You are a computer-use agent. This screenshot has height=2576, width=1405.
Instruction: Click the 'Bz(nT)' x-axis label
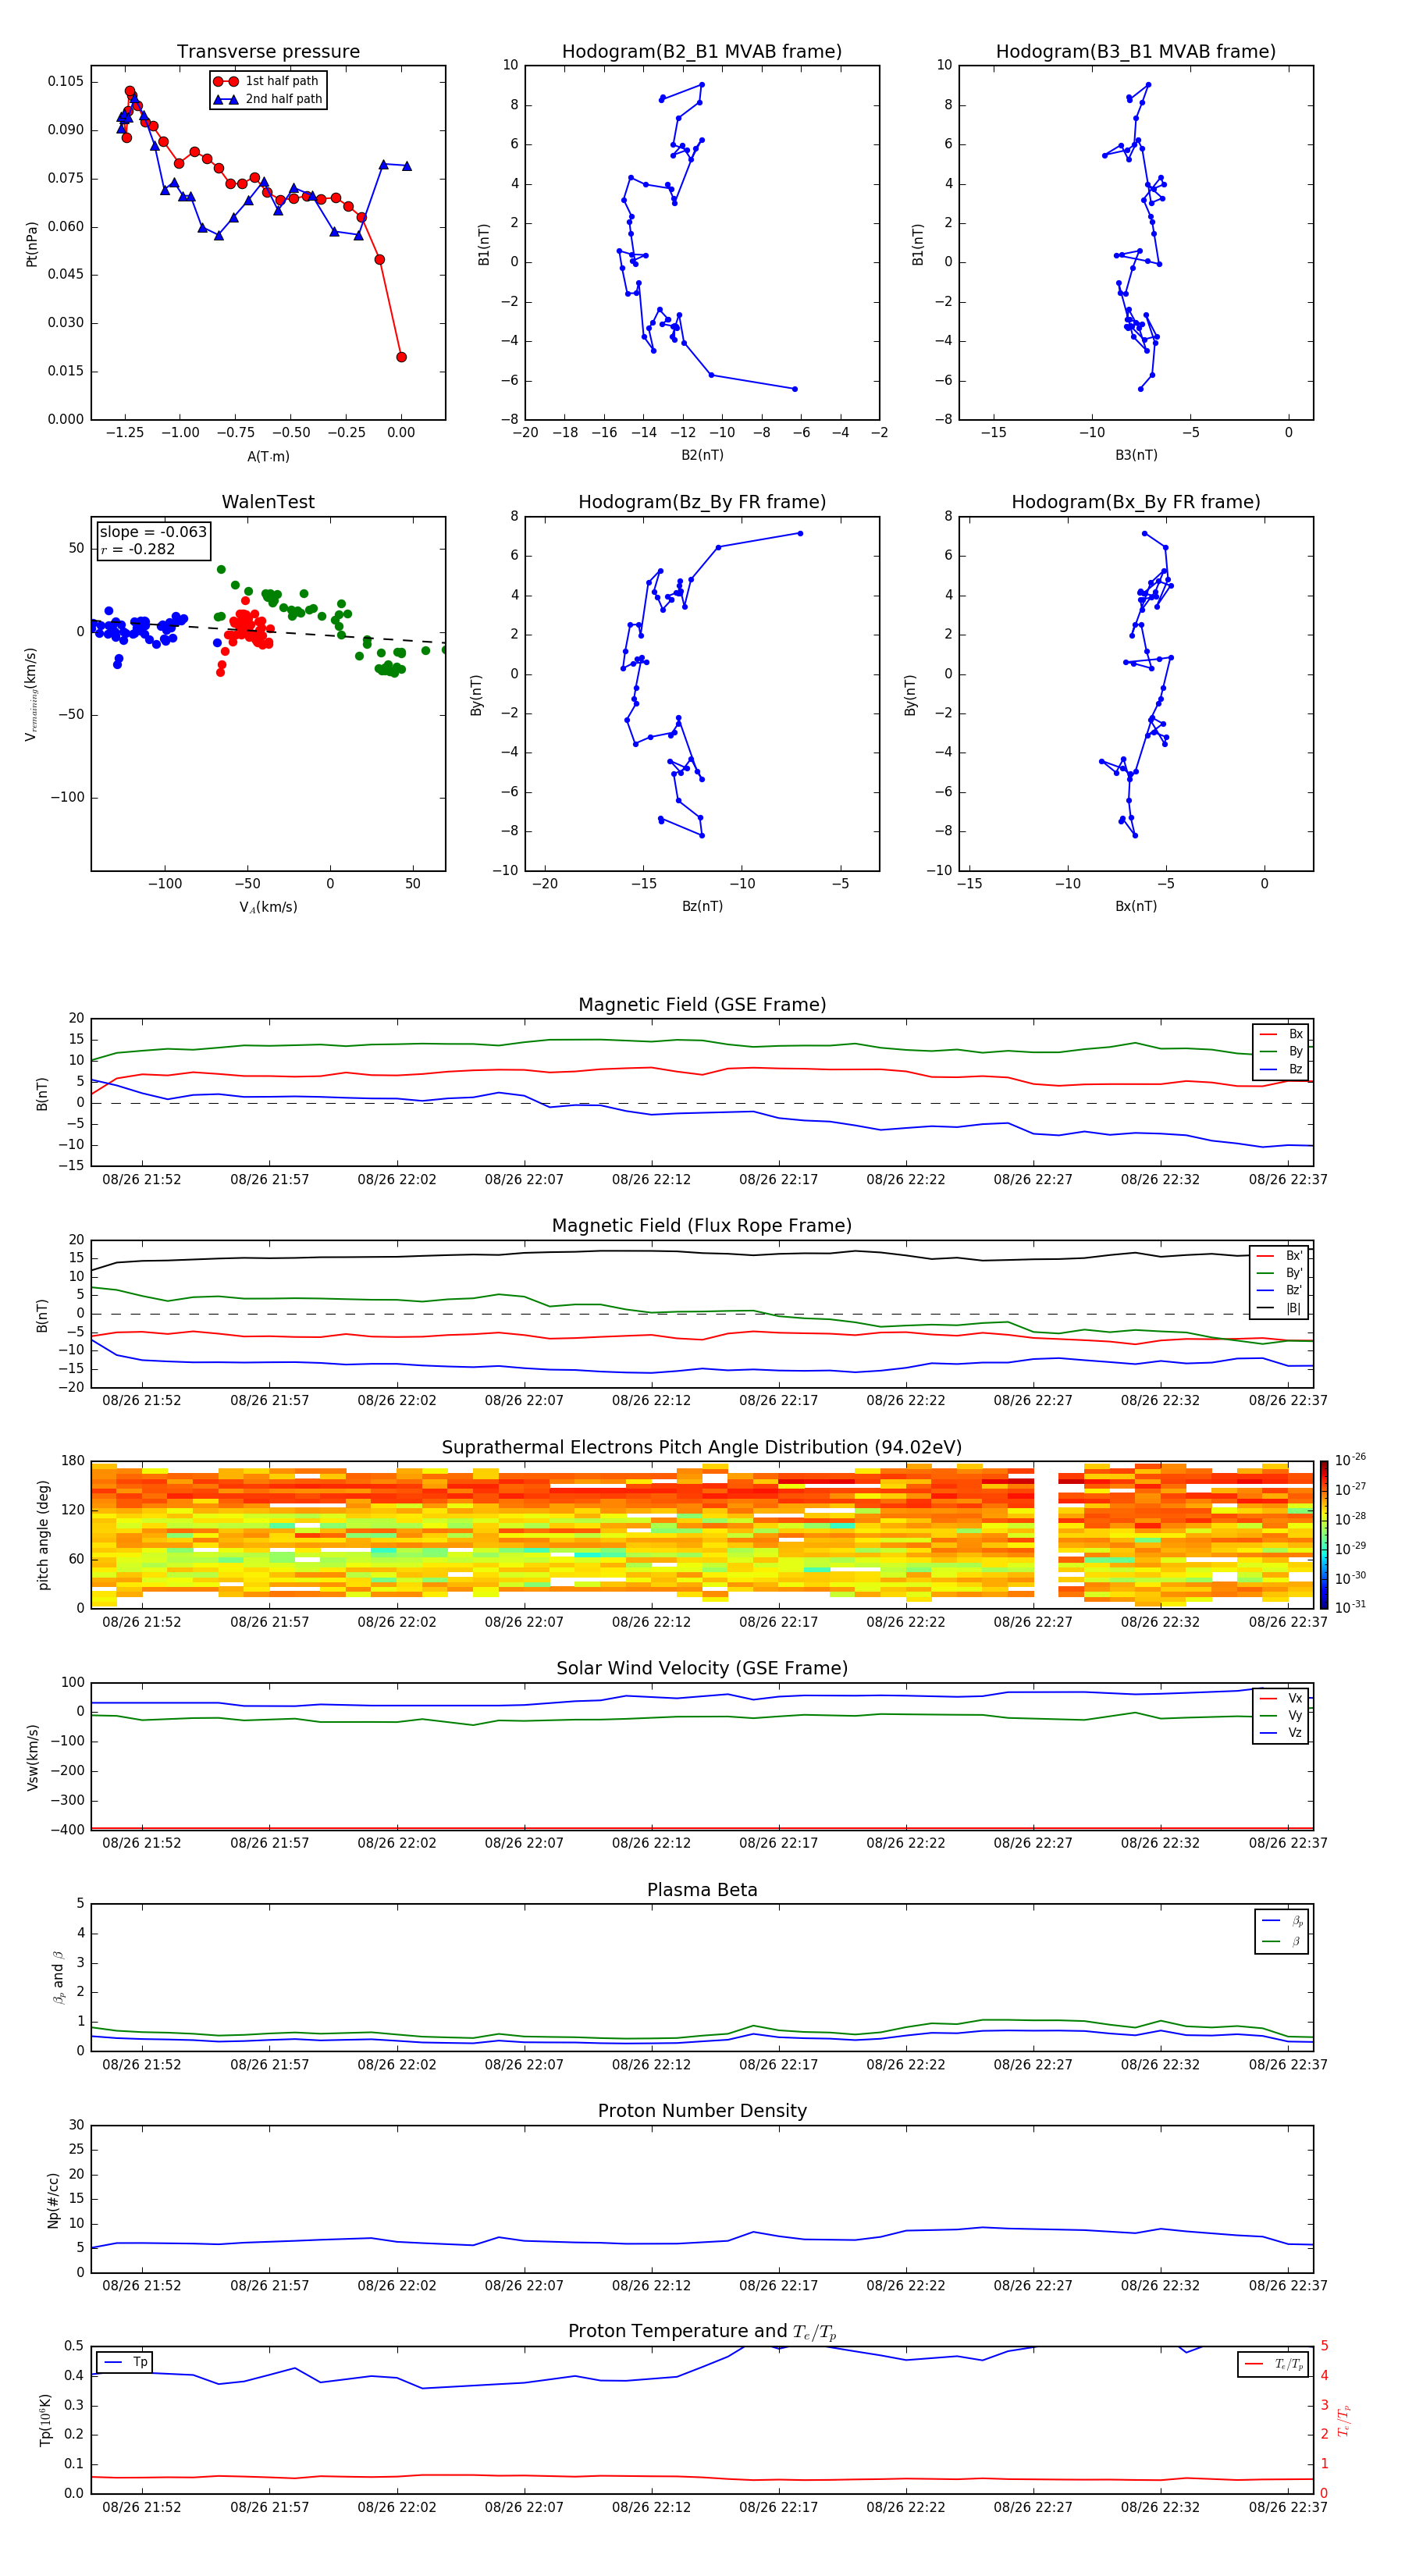[702, 906]
